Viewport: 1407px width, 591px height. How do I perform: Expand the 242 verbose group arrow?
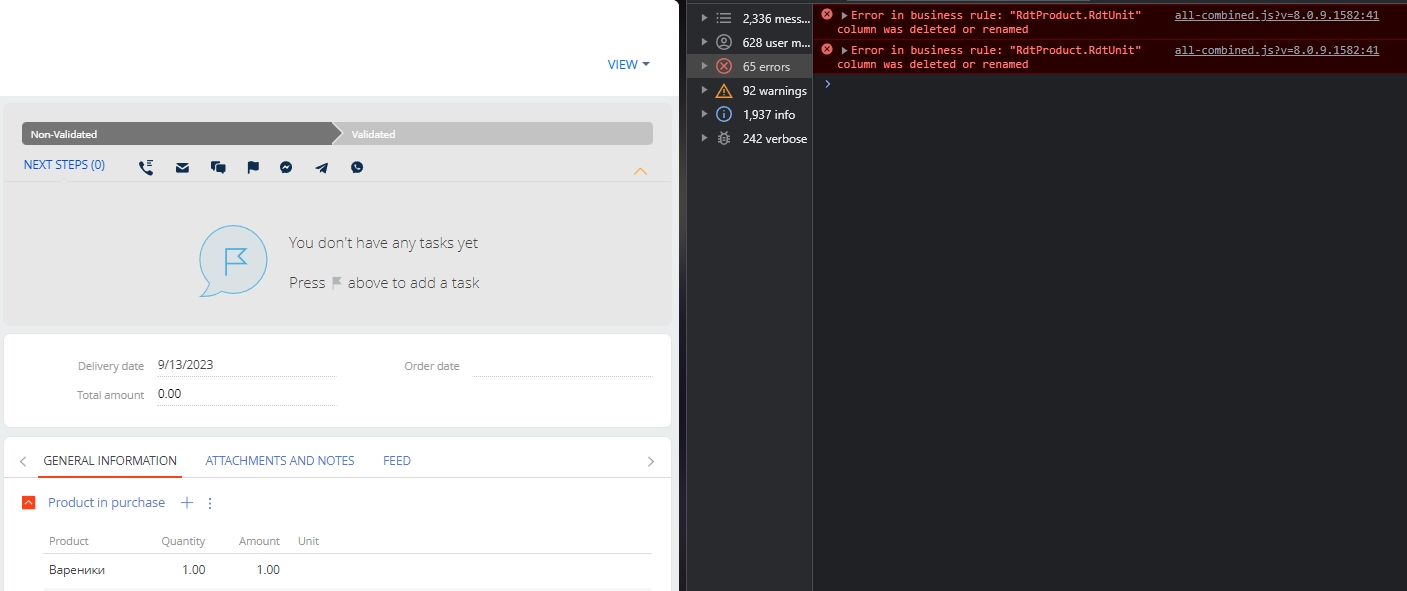coord(705,138)
